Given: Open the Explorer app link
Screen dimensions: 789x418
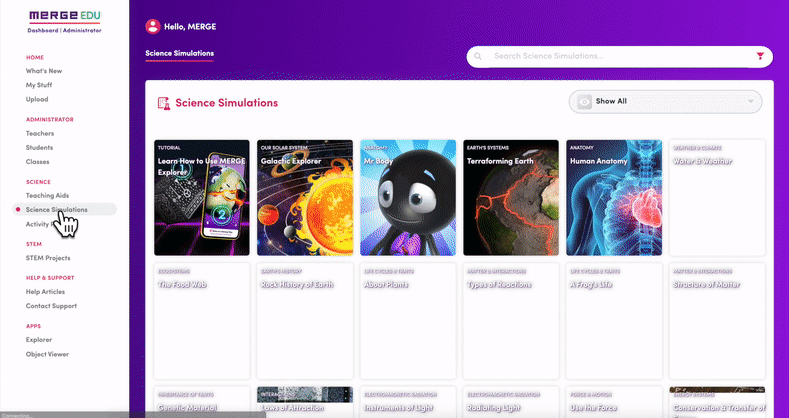Looking at the screenshot, I should tap(39, 340).
